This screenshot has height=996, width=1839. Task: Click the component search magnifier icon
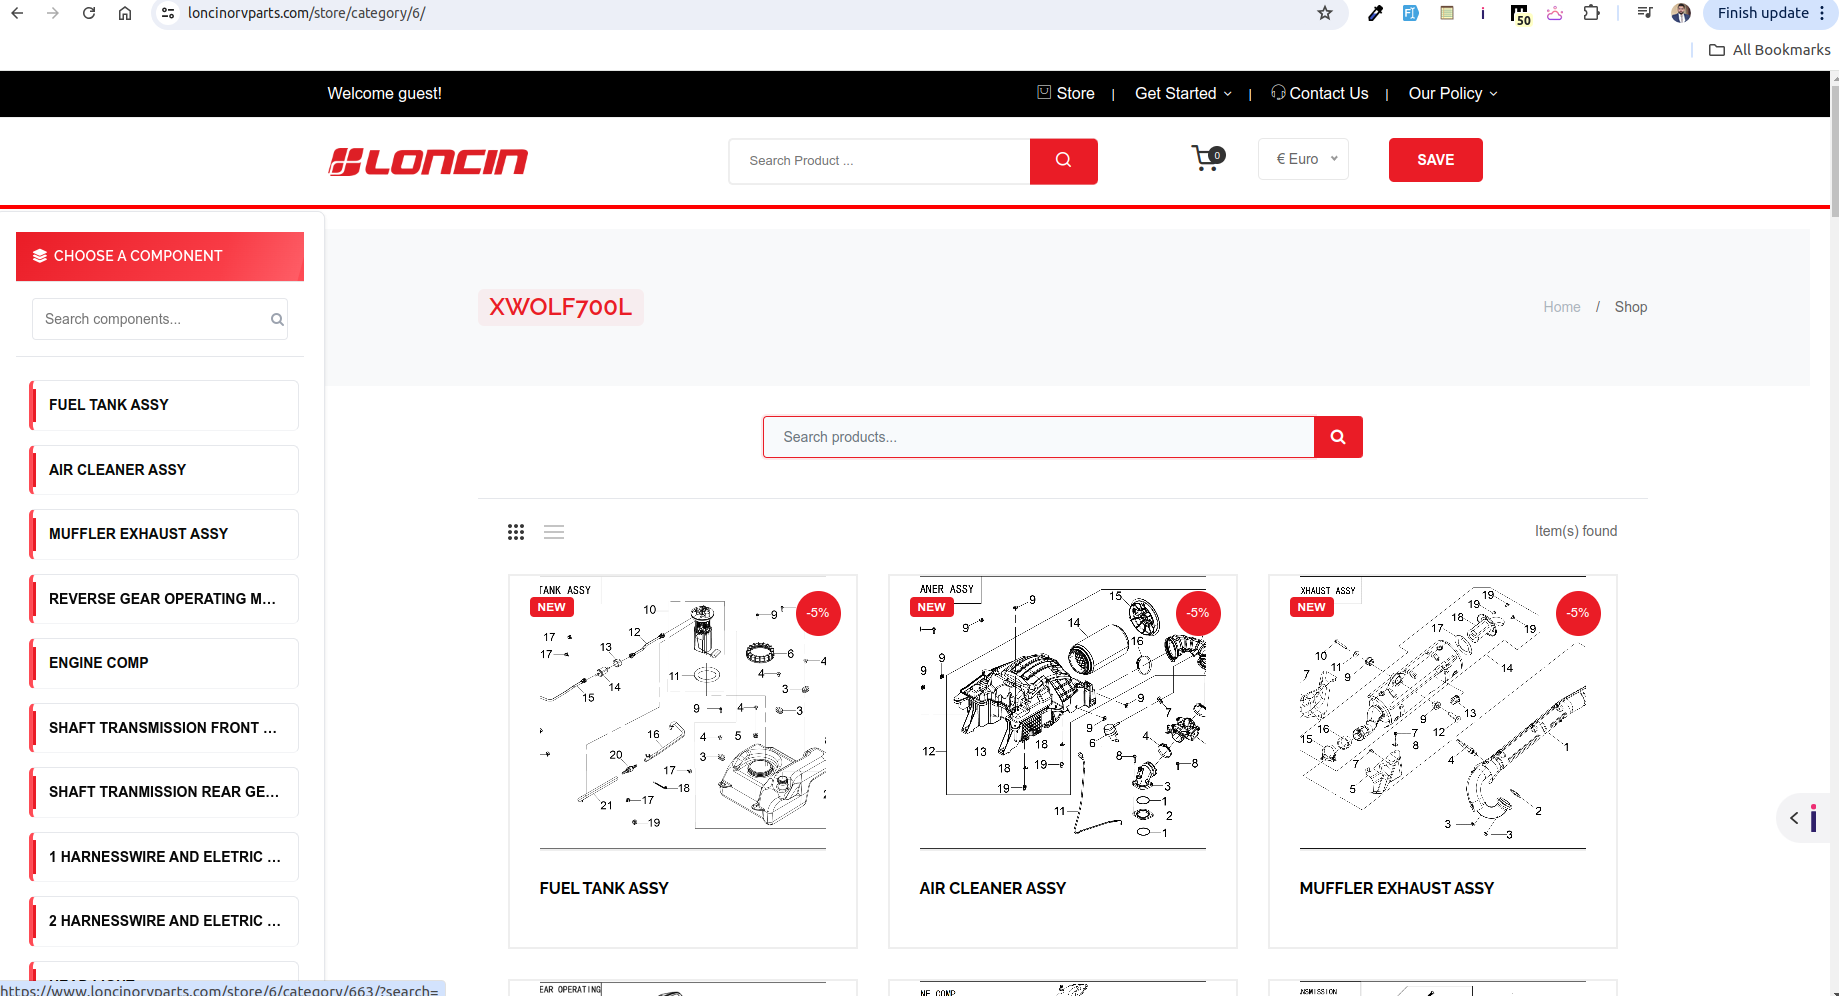(277, 320)
